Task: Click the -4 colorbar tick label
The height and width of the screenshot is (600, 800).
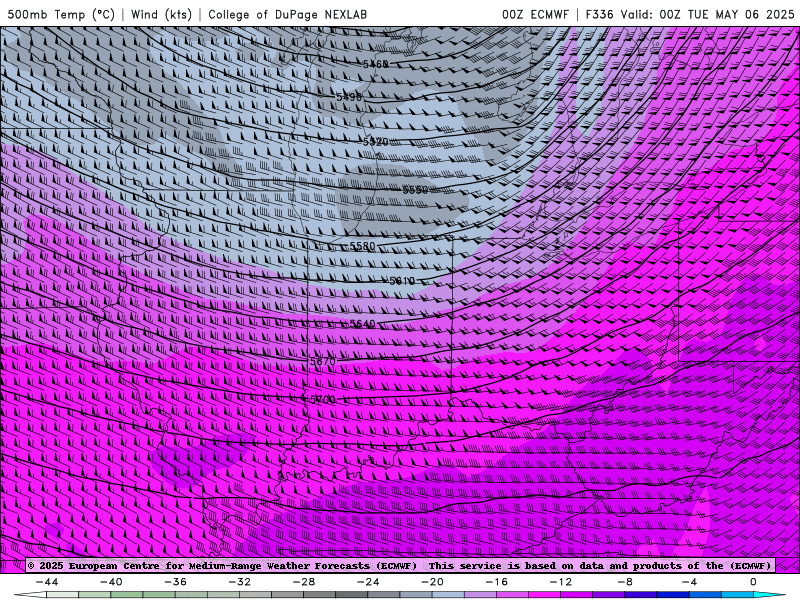Action: coord(690,582)
